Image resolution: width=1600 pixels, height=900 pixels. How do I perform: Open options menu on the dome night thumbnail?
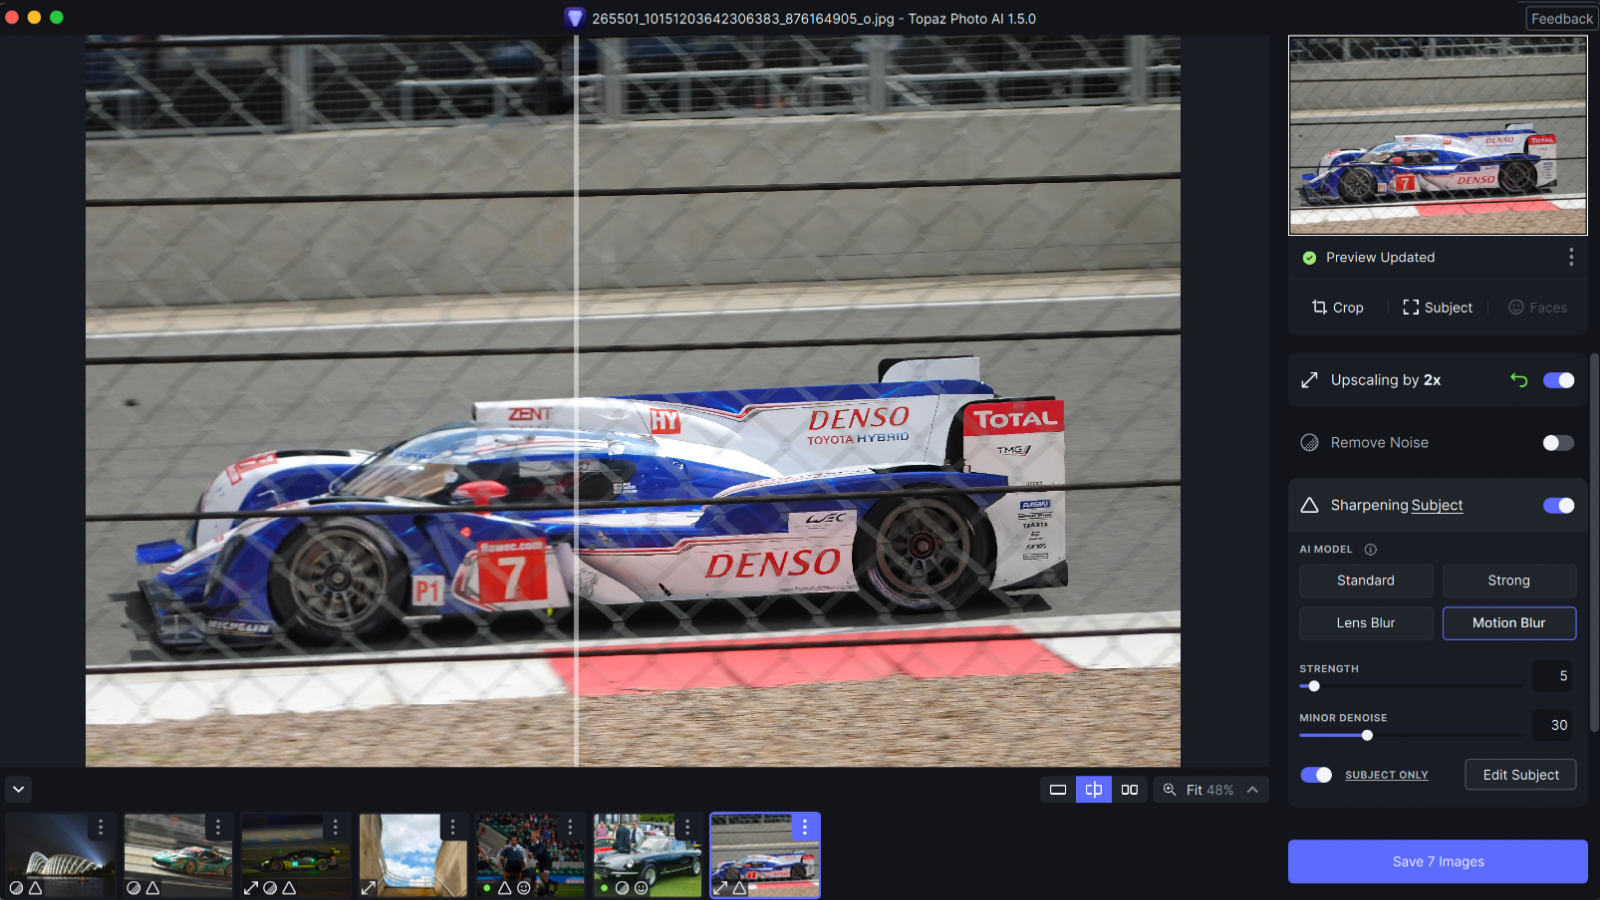pos(100,827)
